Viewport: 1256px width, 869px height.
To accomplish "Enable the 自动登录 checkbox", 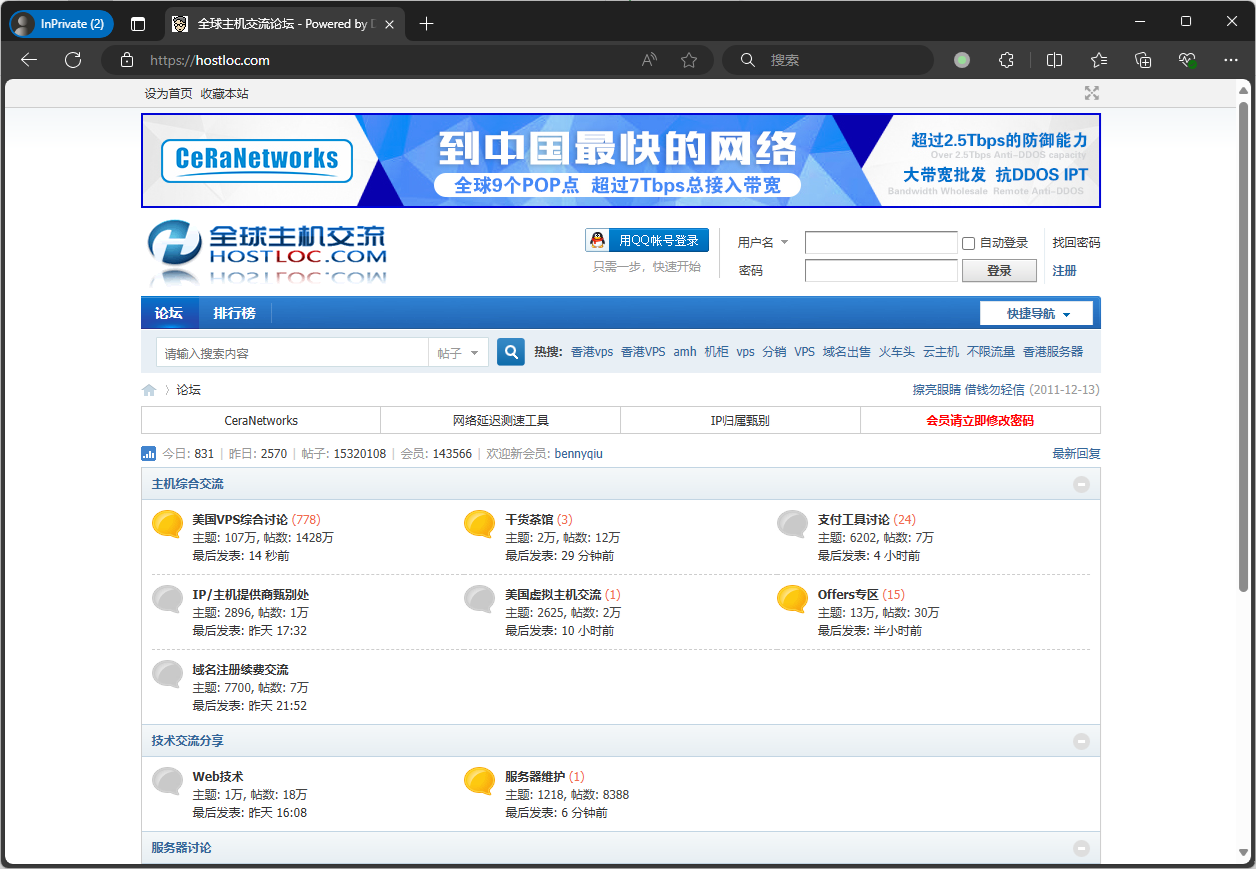I will (x=968, y=243).
